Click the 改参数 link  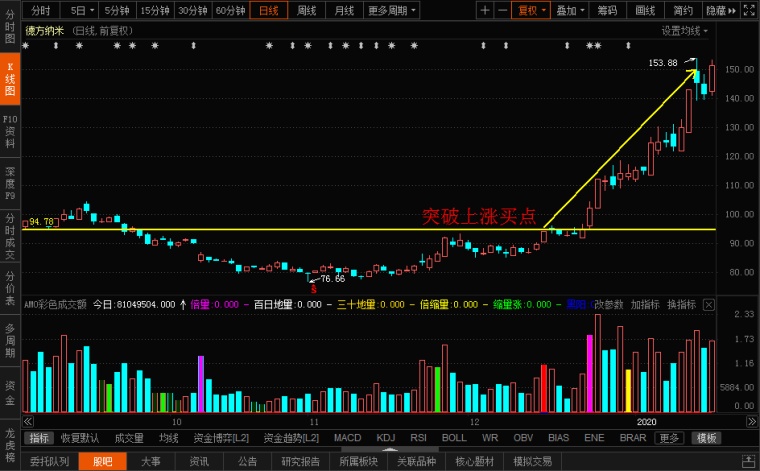pos(608,304)
